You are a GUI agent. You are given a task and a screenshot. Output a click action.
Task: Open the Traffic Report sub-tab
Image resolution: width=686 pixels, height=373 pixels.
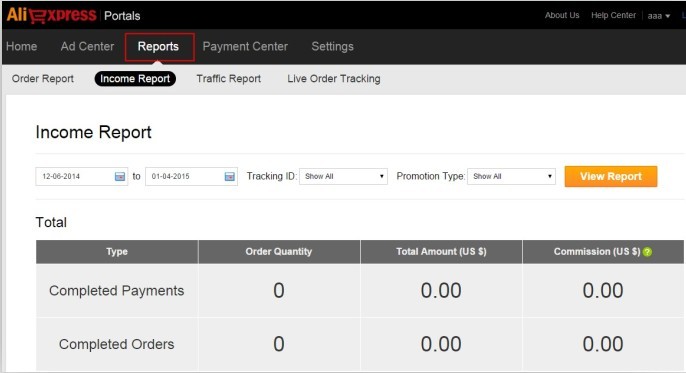tap(228, 79)
